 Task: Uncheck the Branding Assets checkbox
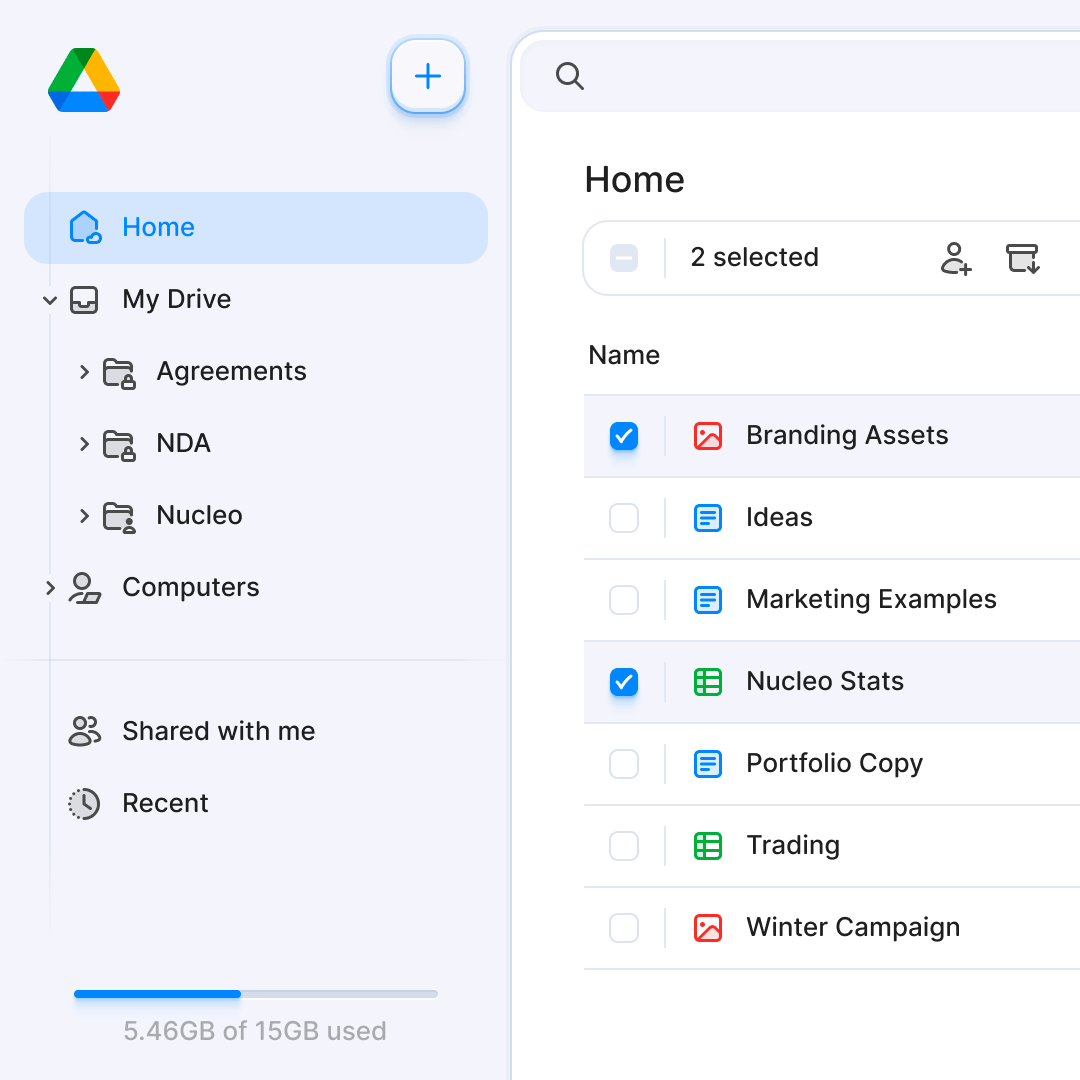624,436
